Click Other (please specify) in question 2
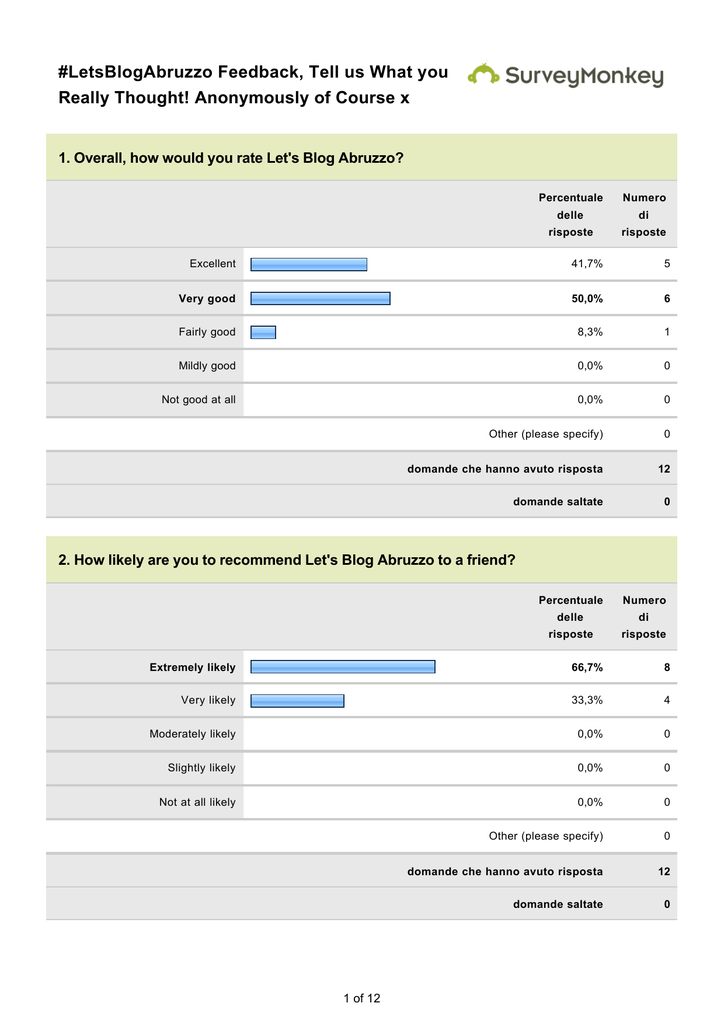 (546, 836)
